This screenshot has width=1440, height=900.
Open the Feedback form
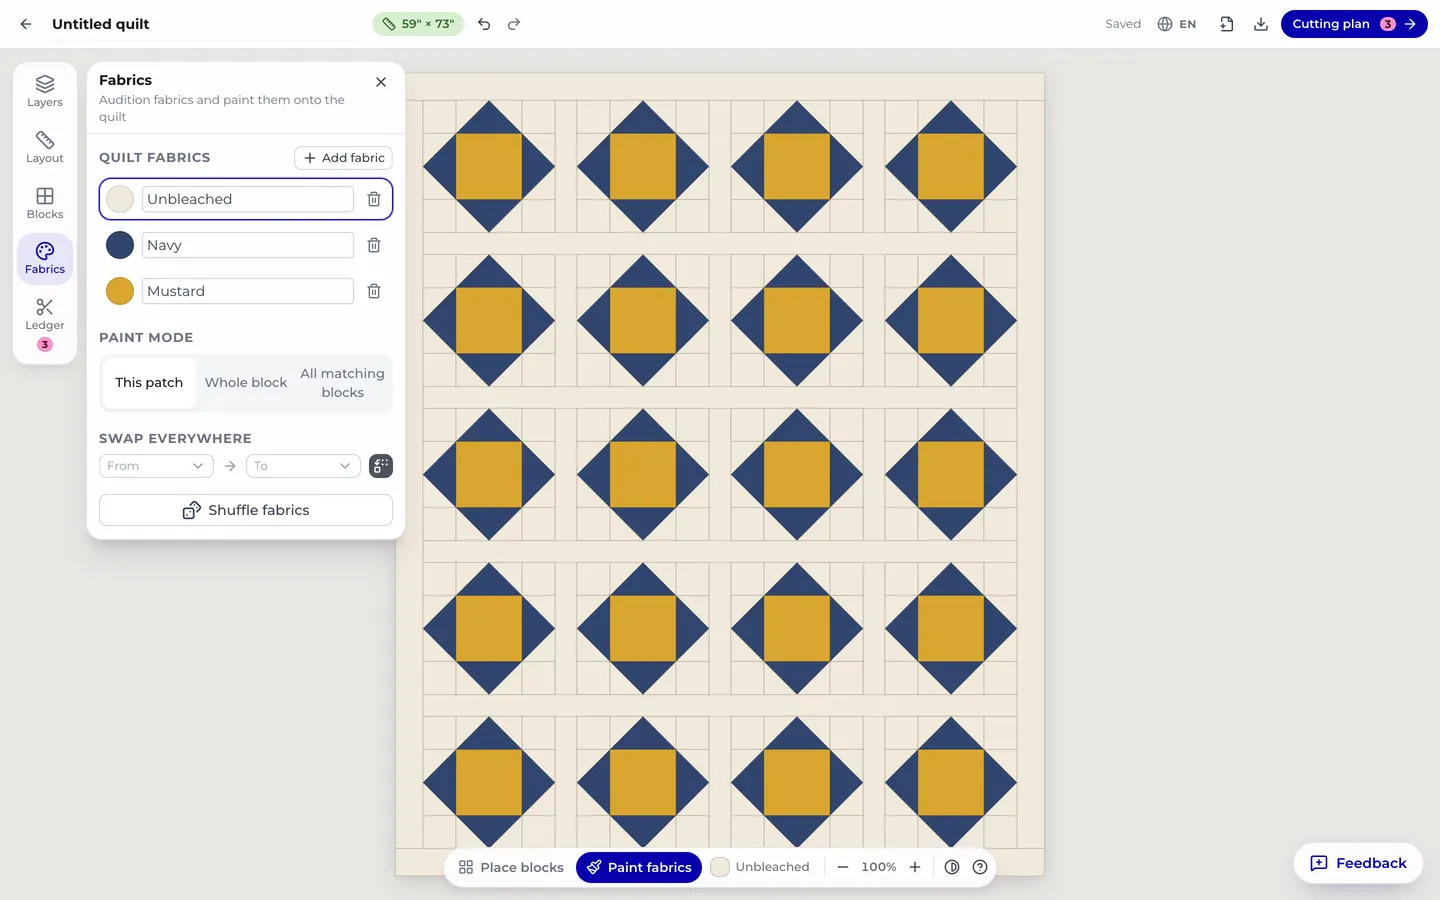tap(1358, 863)
